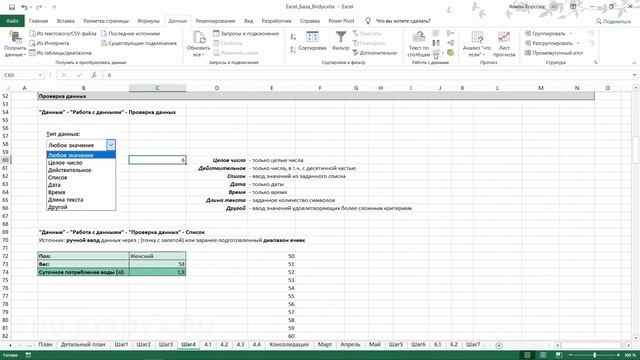640x360 pixels.
Task: Click the insert function fx icon
Action: coord(94,75)
